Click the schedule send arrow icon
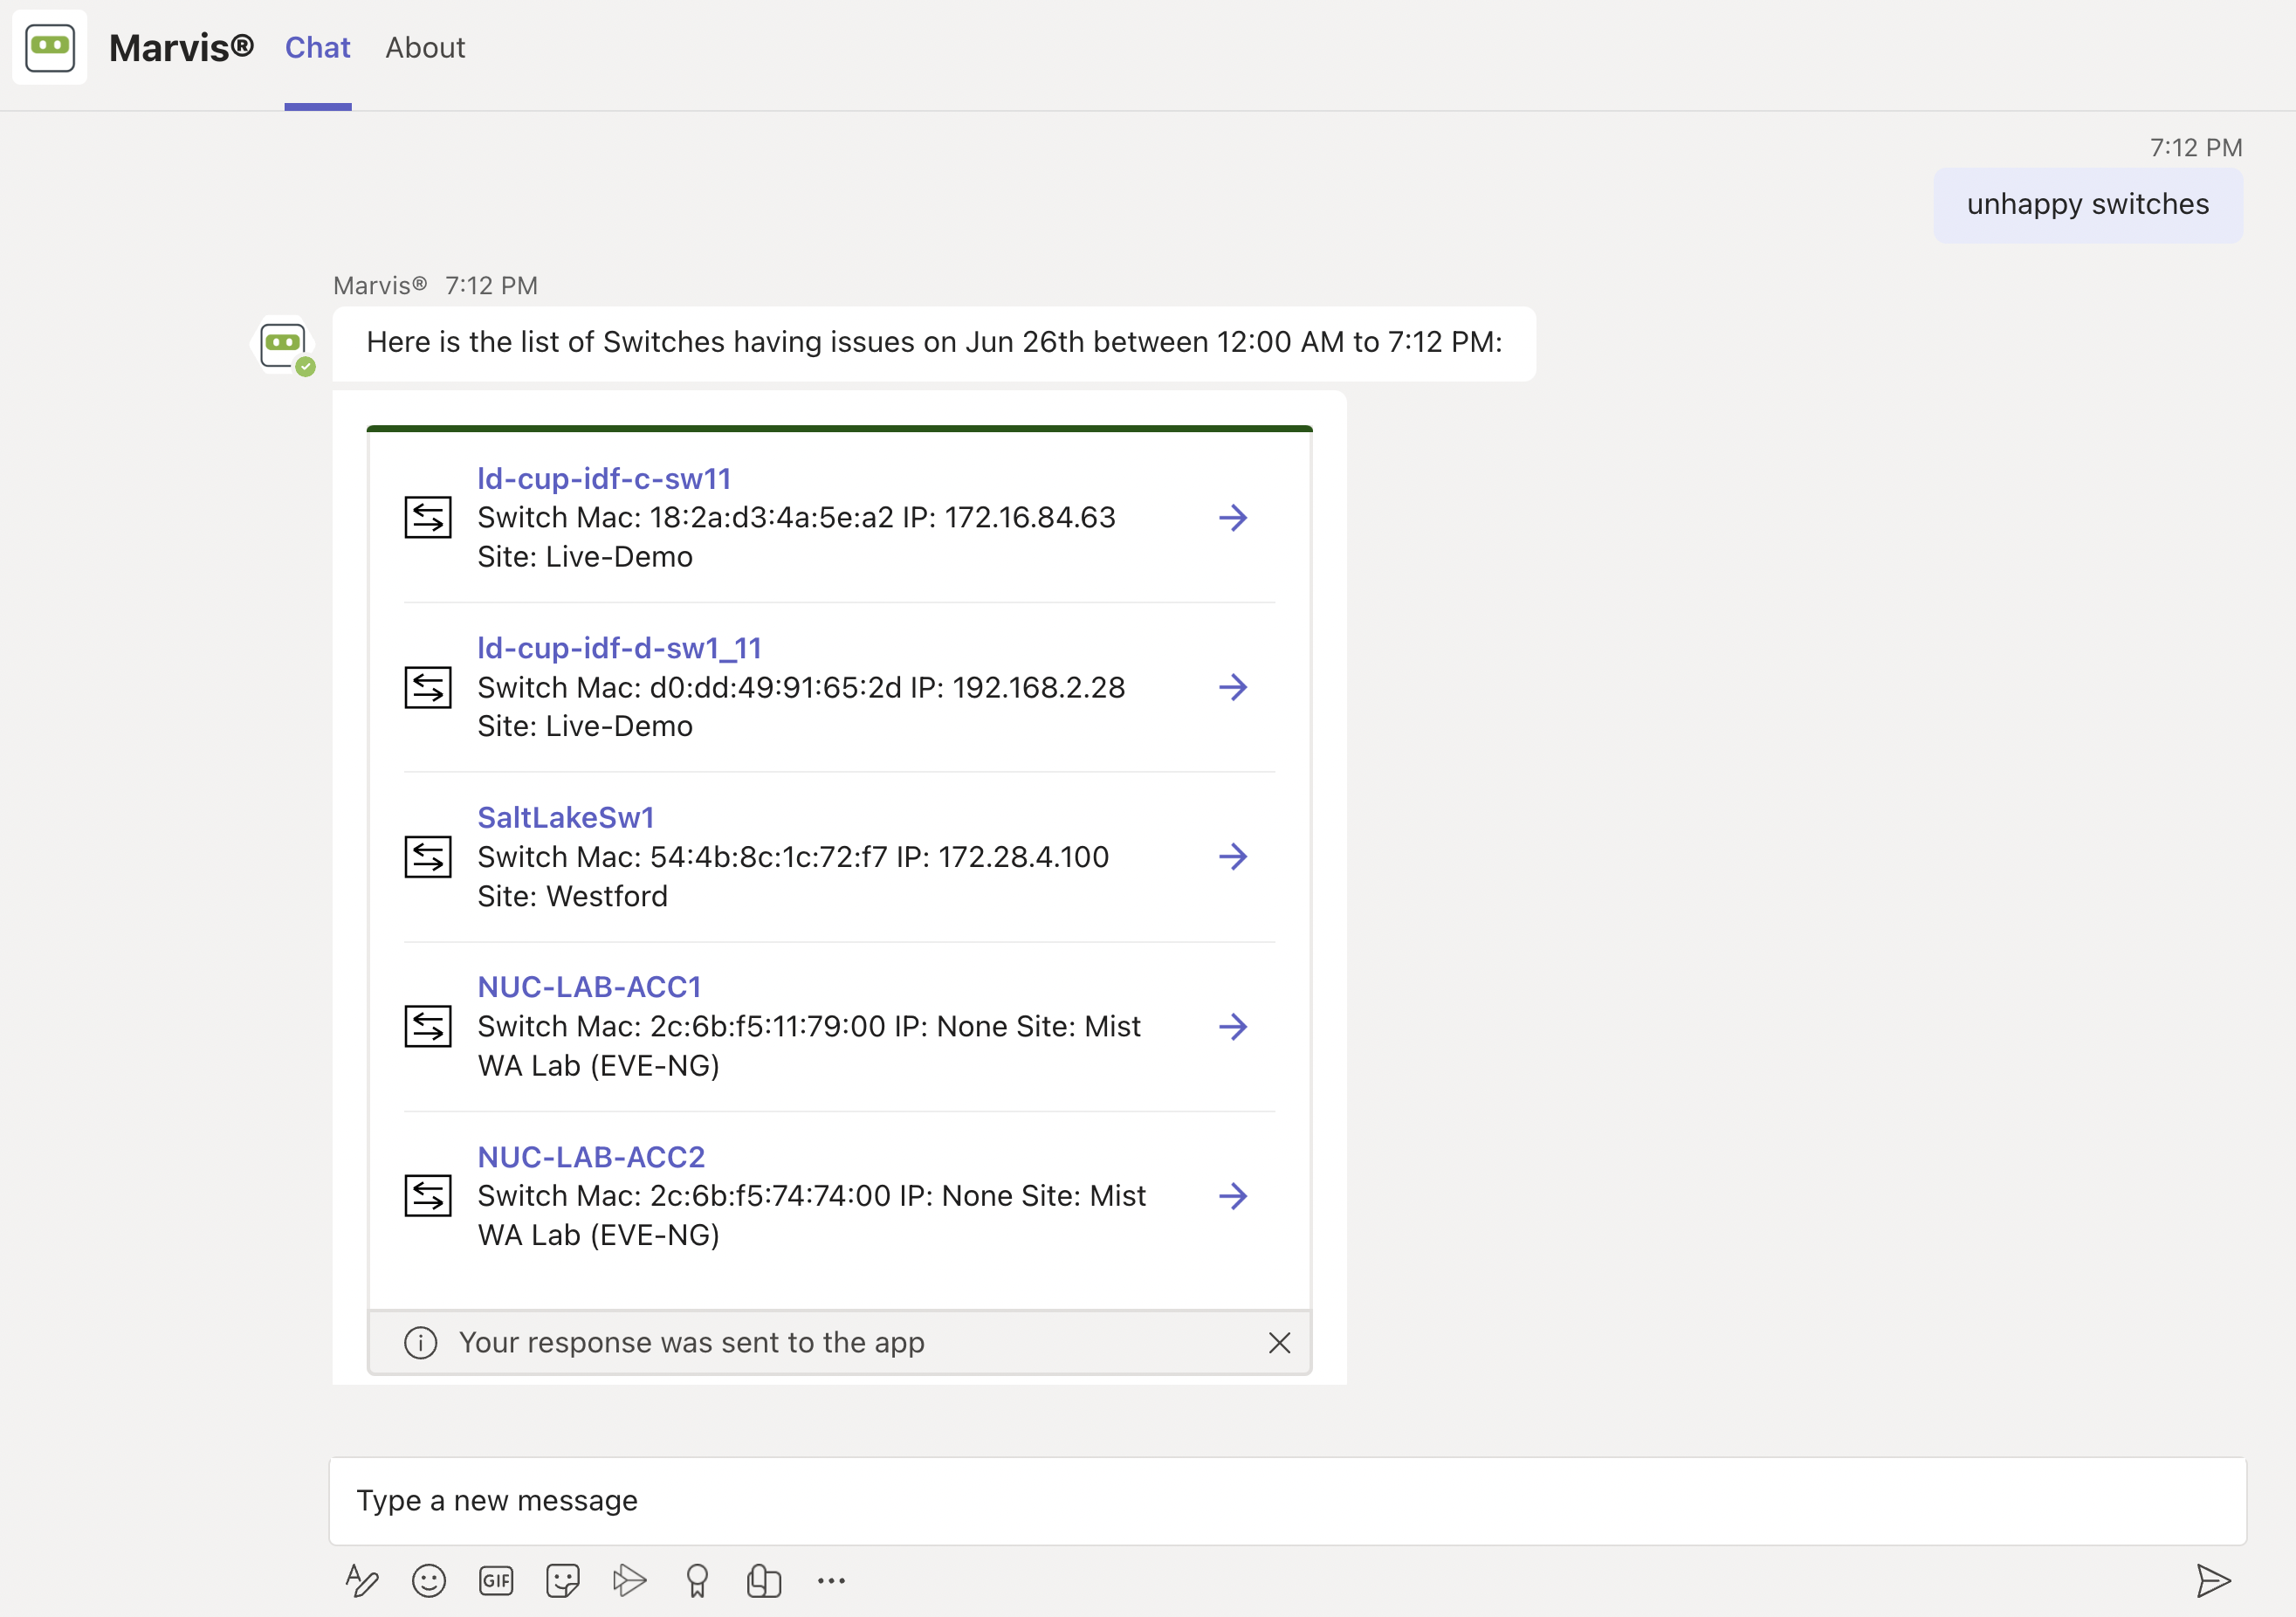 (630, 1580)
